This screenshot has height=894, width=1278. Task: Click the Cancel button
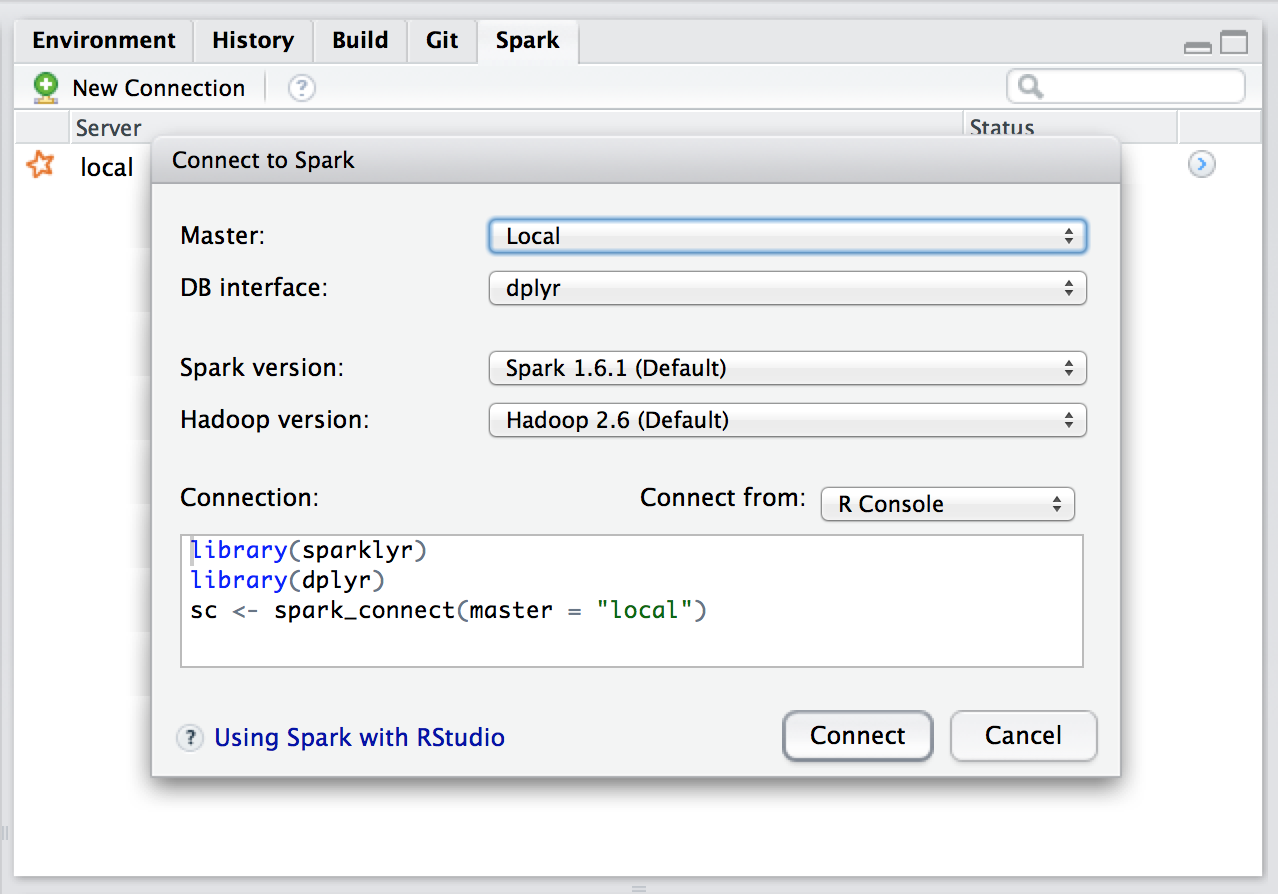click(x=1023, y=736)
